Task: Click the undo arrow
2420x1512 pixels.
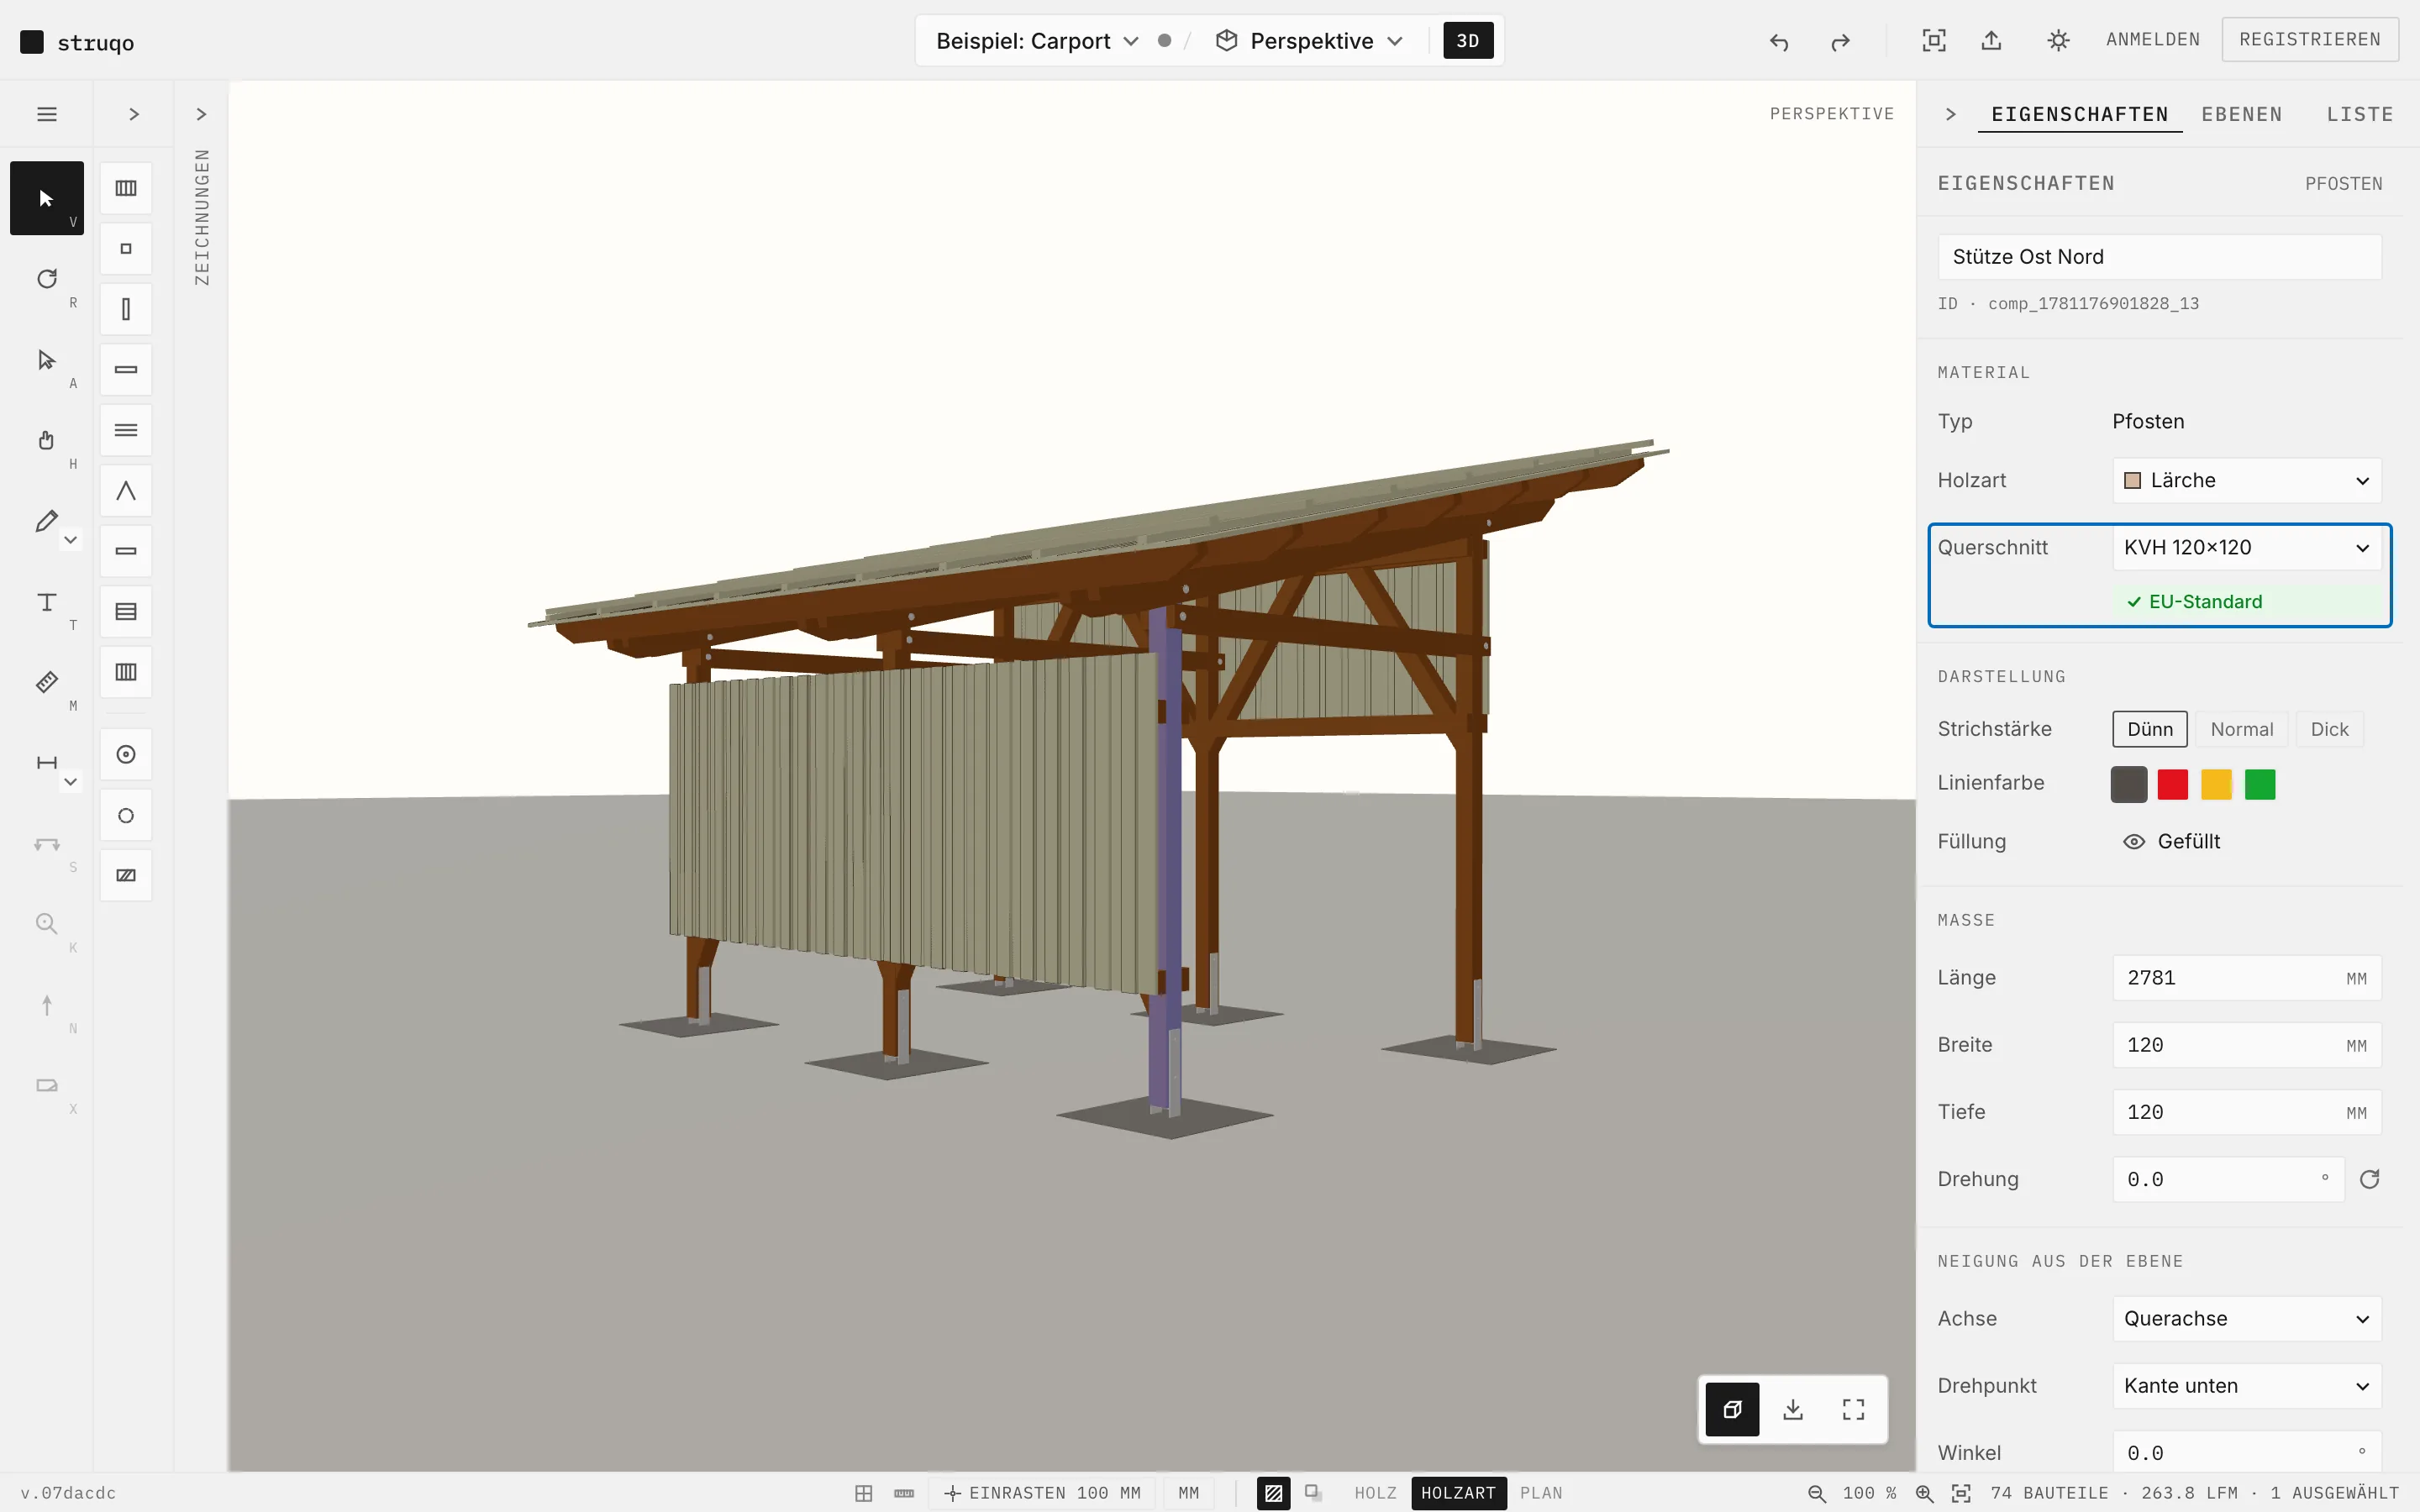Action: pos(1779,41)
